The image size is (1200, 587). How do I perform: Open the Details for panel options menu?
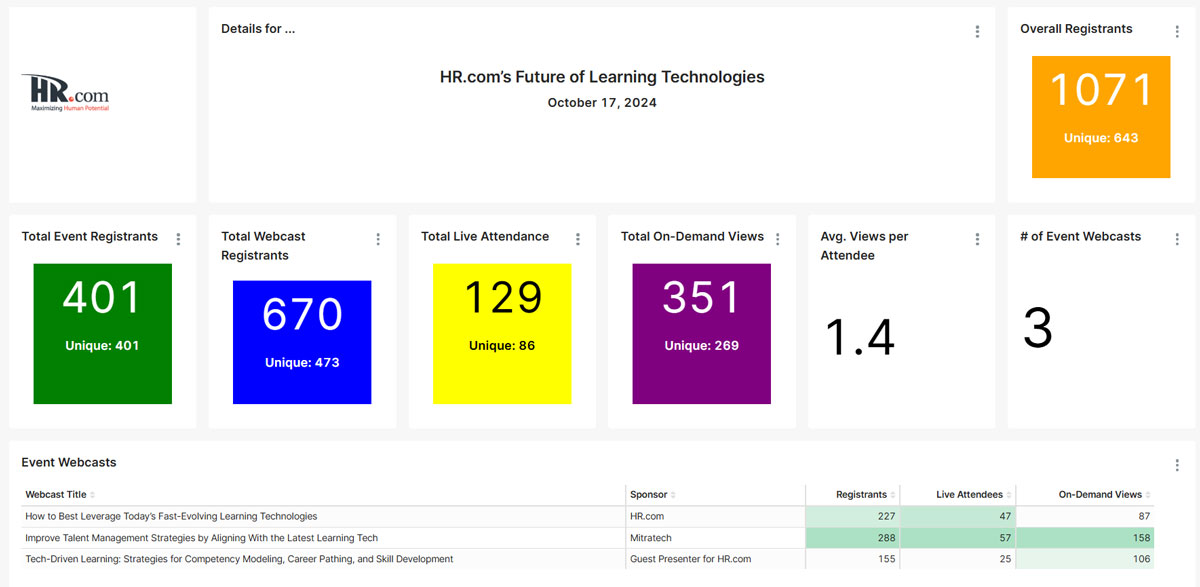(x=977, y=32)
